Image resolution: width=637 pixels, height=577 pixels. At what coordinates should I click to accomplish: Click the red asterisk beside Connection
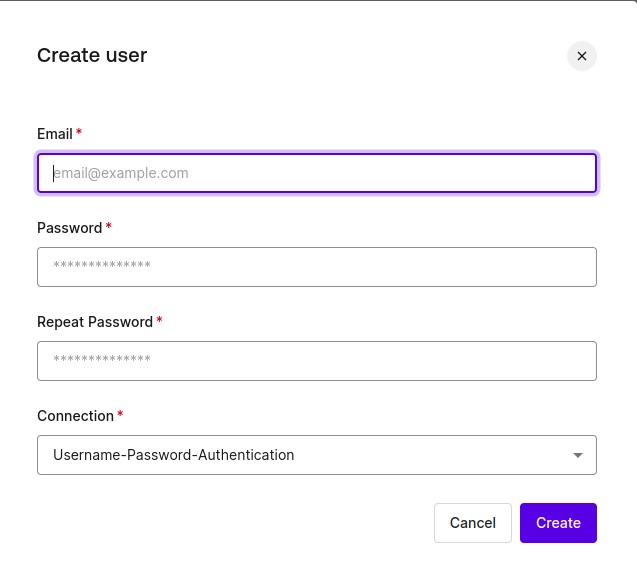[120, 414]
